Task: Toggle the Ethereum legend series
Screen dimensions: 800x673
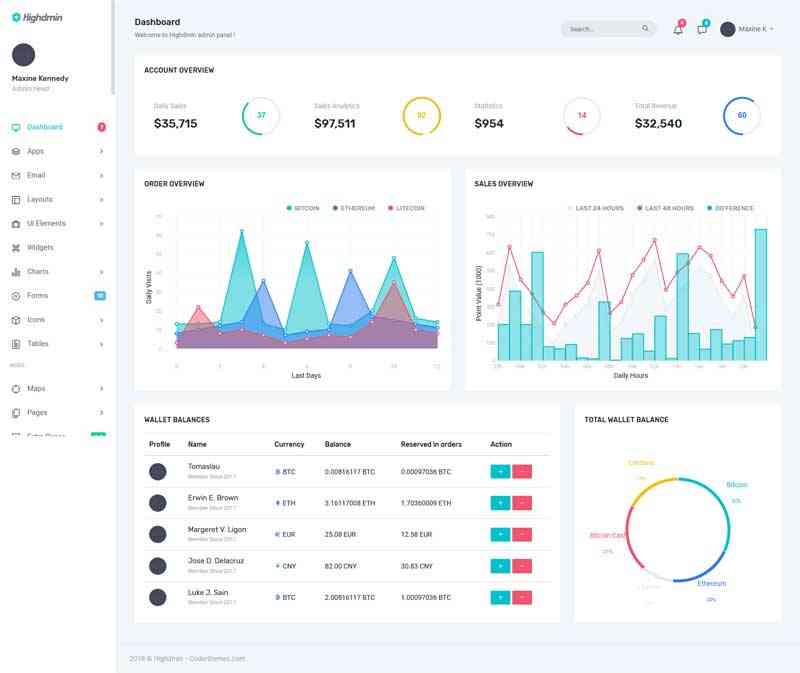Action: tap(353, 208)
